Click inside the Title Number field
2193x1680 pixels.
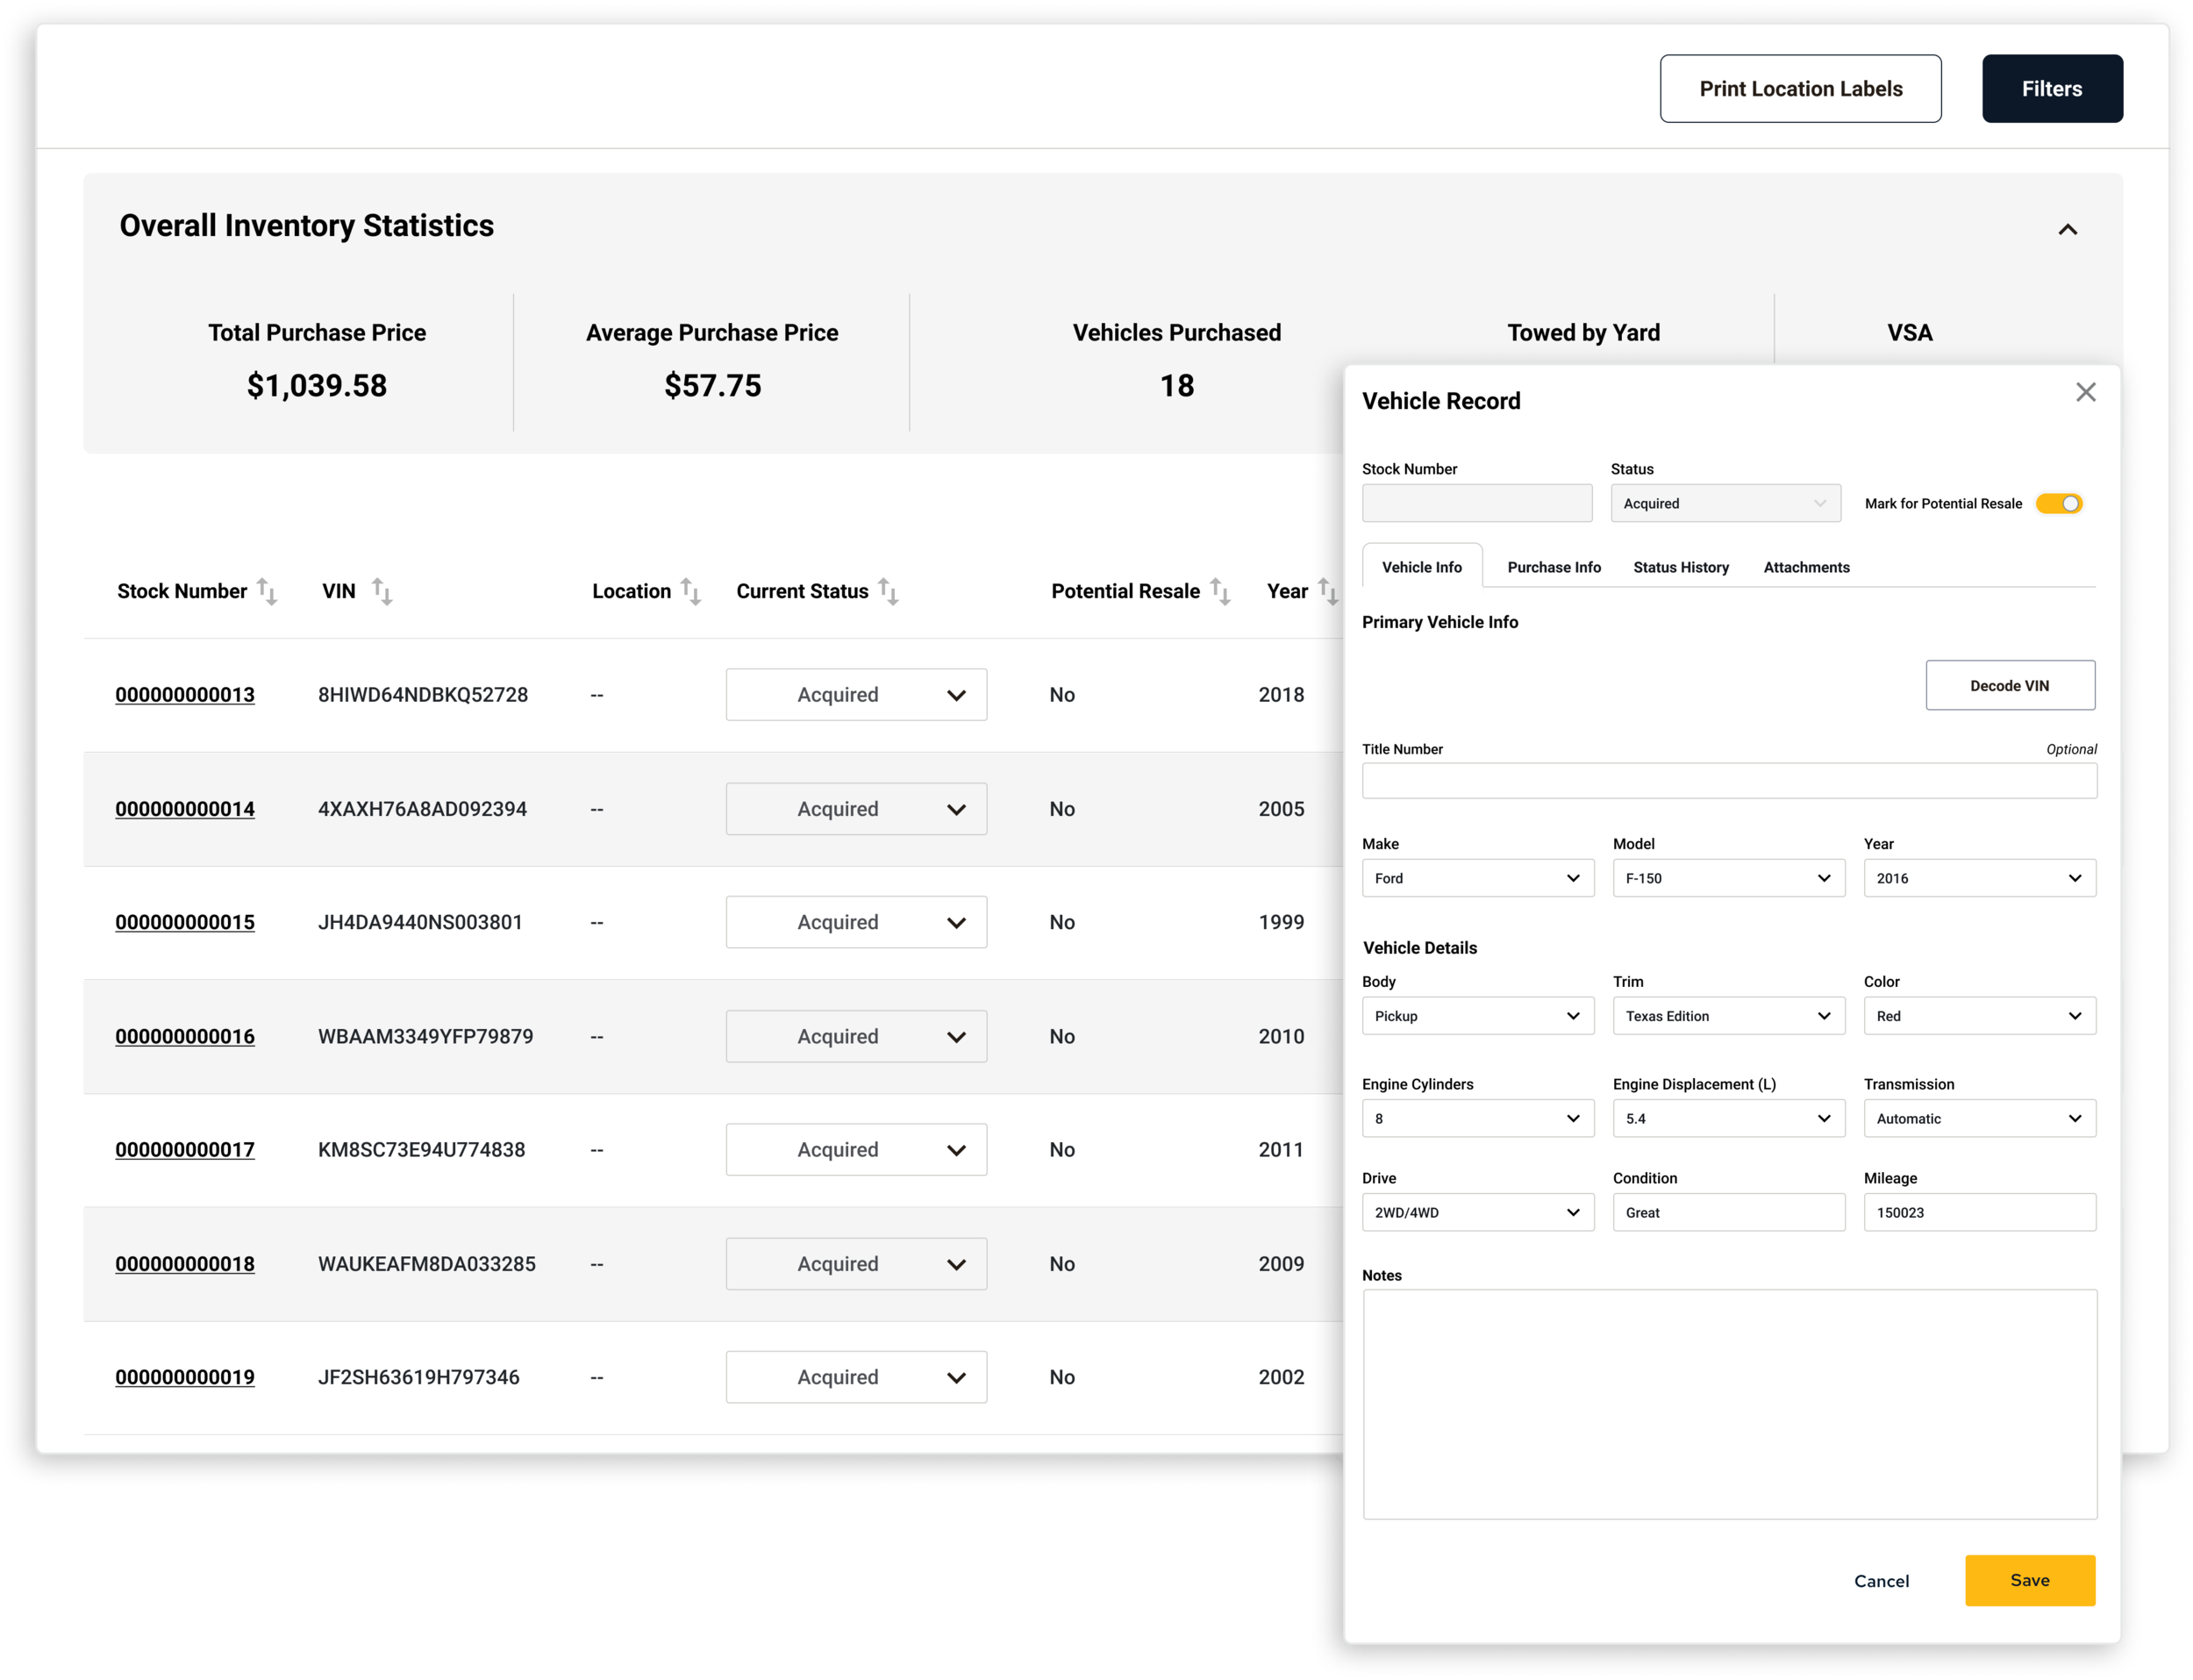click(x=1729, y=781)
